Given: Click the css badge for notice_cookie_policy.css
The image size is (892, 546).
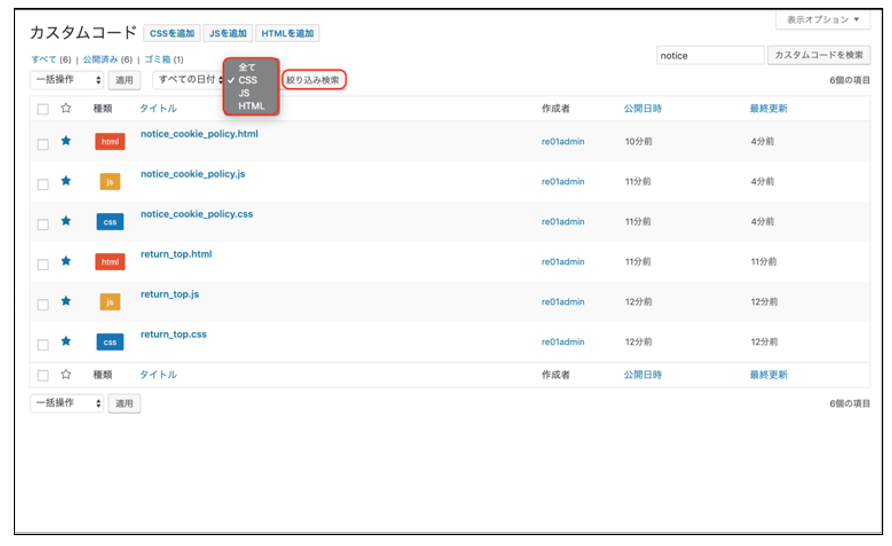Looking at the screenshot, I should pyautogui.click(x=110, y=222).
